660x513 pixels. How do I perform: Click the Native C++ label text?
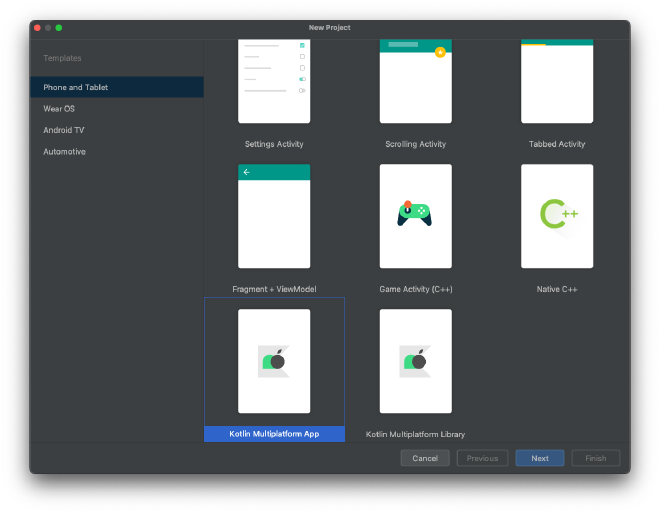click(x=557, y=289)
